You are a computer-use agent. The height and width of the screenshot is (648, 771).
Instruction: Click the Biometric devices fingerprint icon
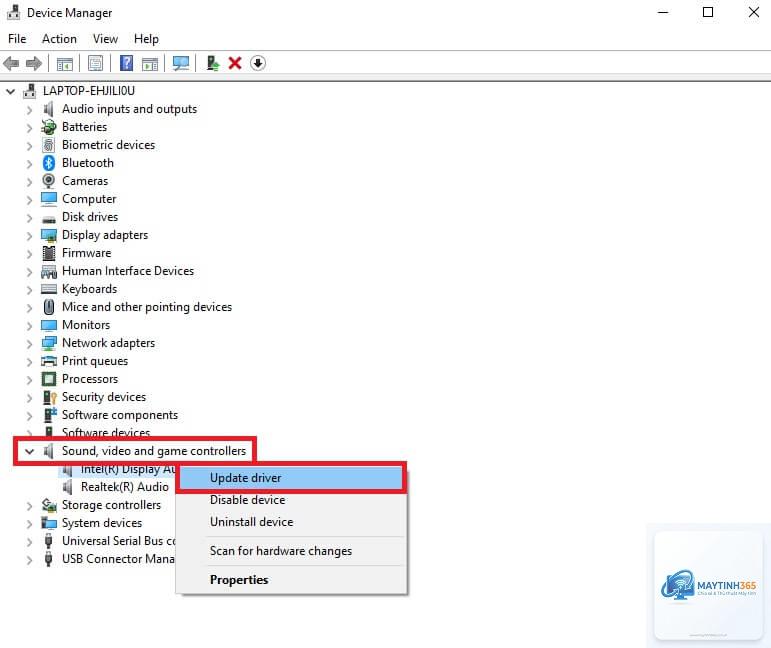pos(49,145)
